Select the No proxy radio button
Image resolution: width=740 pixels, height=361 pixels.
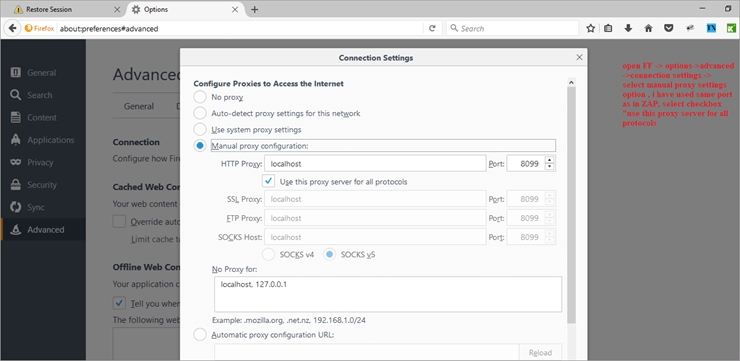click(x=200, y=97)
